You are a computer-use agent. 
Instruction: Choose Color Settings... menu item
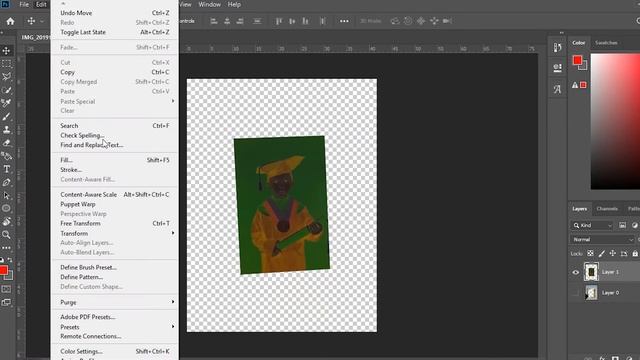click(115, 351)
